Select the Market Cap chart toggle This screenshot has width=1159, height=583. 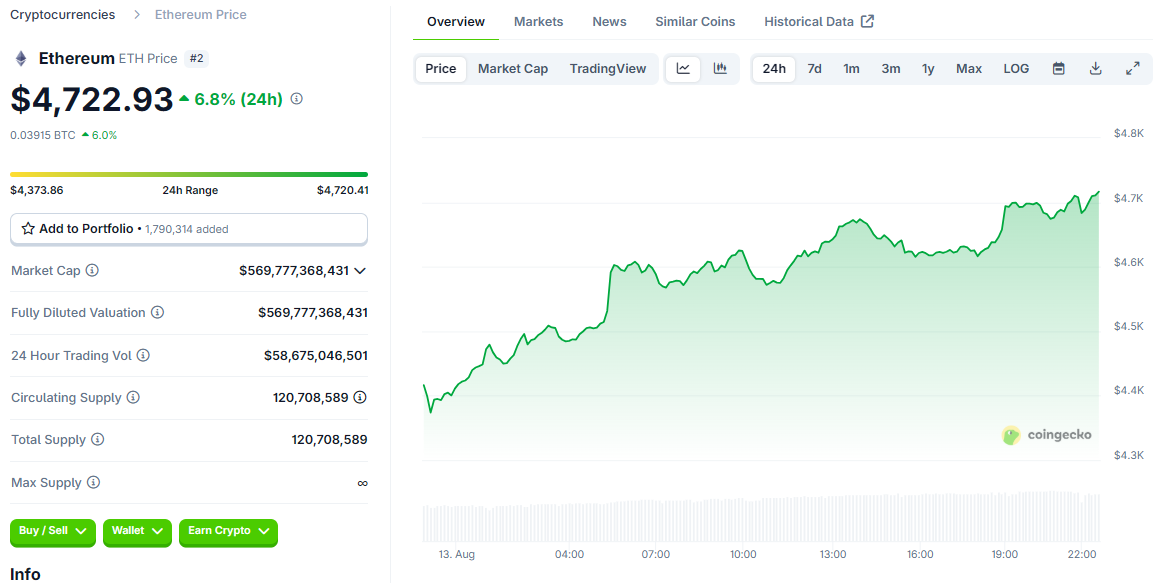point(513,69)
